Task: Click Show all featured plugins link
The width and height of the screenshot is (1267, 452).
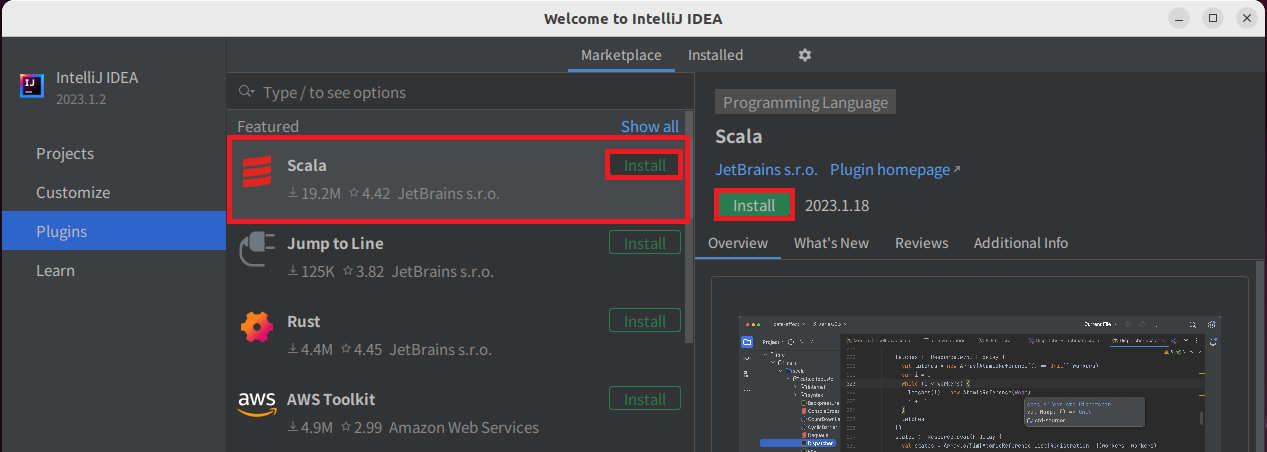Action: pos(650,126)
